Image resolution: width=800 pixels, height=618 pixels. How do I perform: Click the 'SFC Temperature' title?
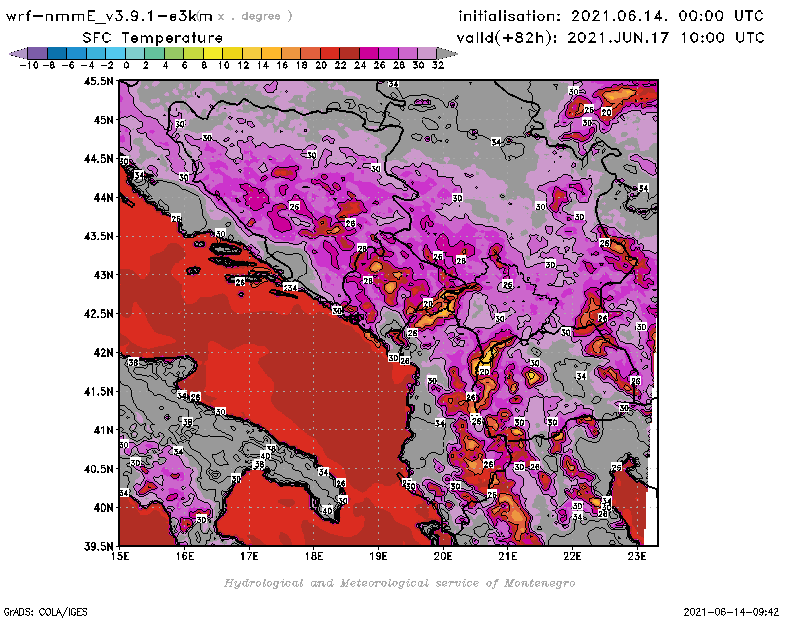click(x=153, y=38)
